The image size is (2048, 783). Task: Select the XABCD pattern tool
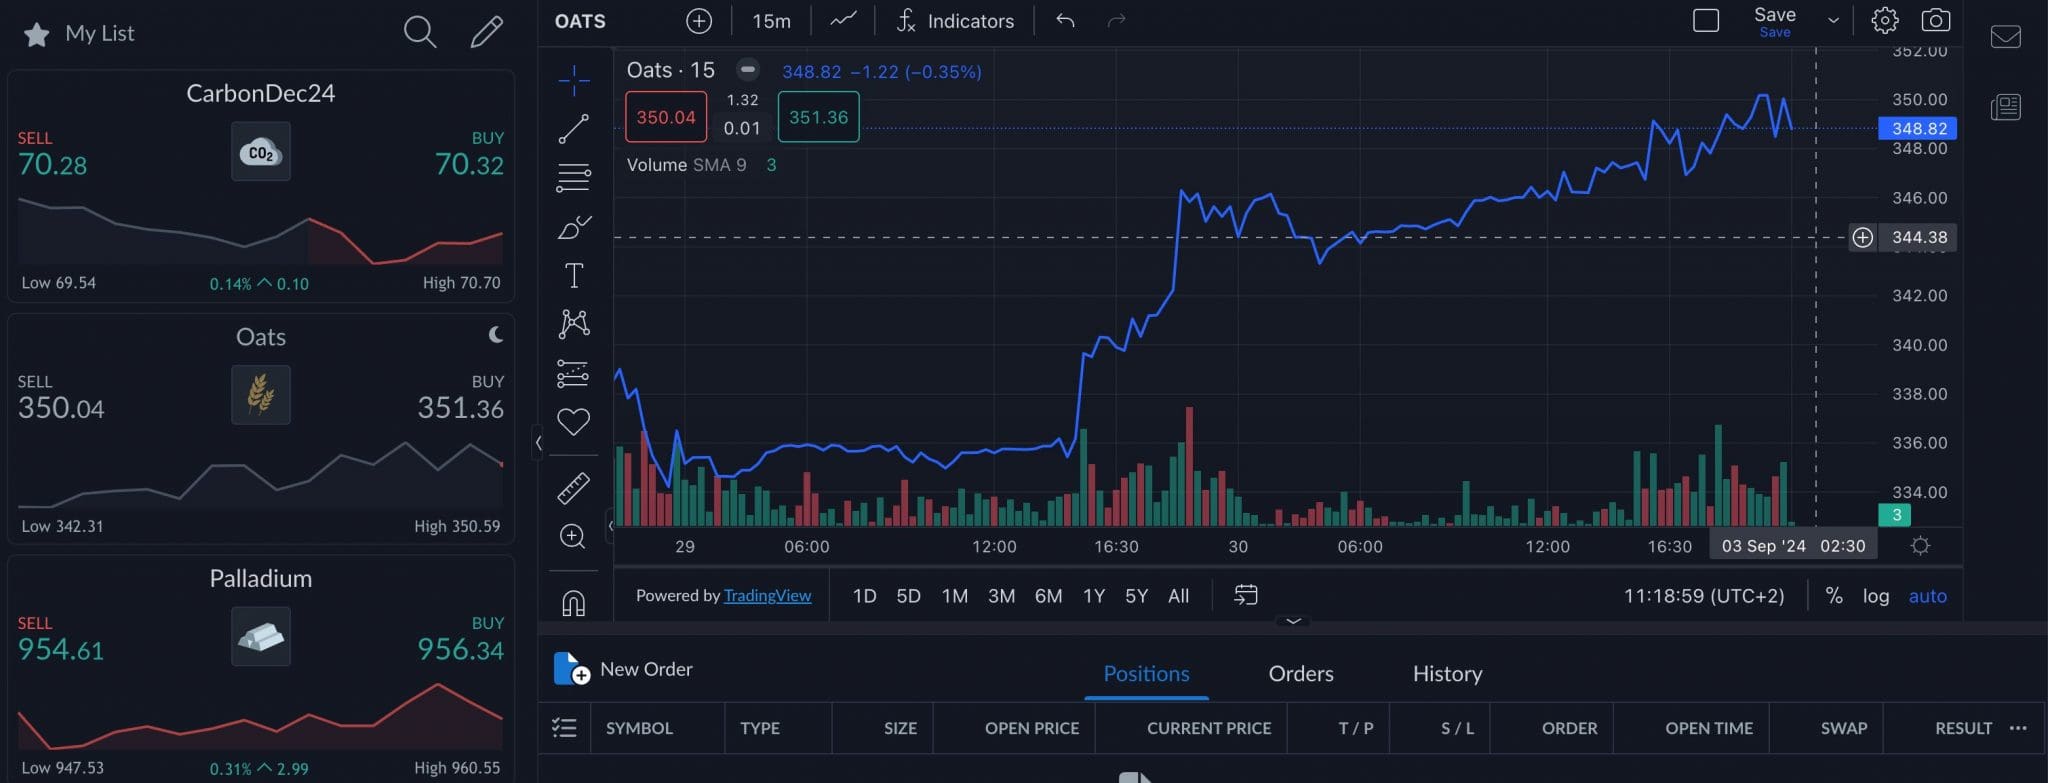[574, 323]
